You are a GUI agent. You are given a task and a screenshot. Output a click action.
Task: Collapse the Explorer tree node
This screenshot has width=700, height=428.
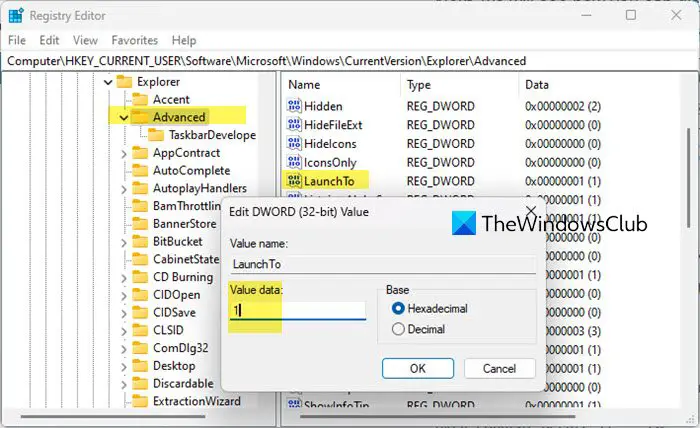point(108,82)
